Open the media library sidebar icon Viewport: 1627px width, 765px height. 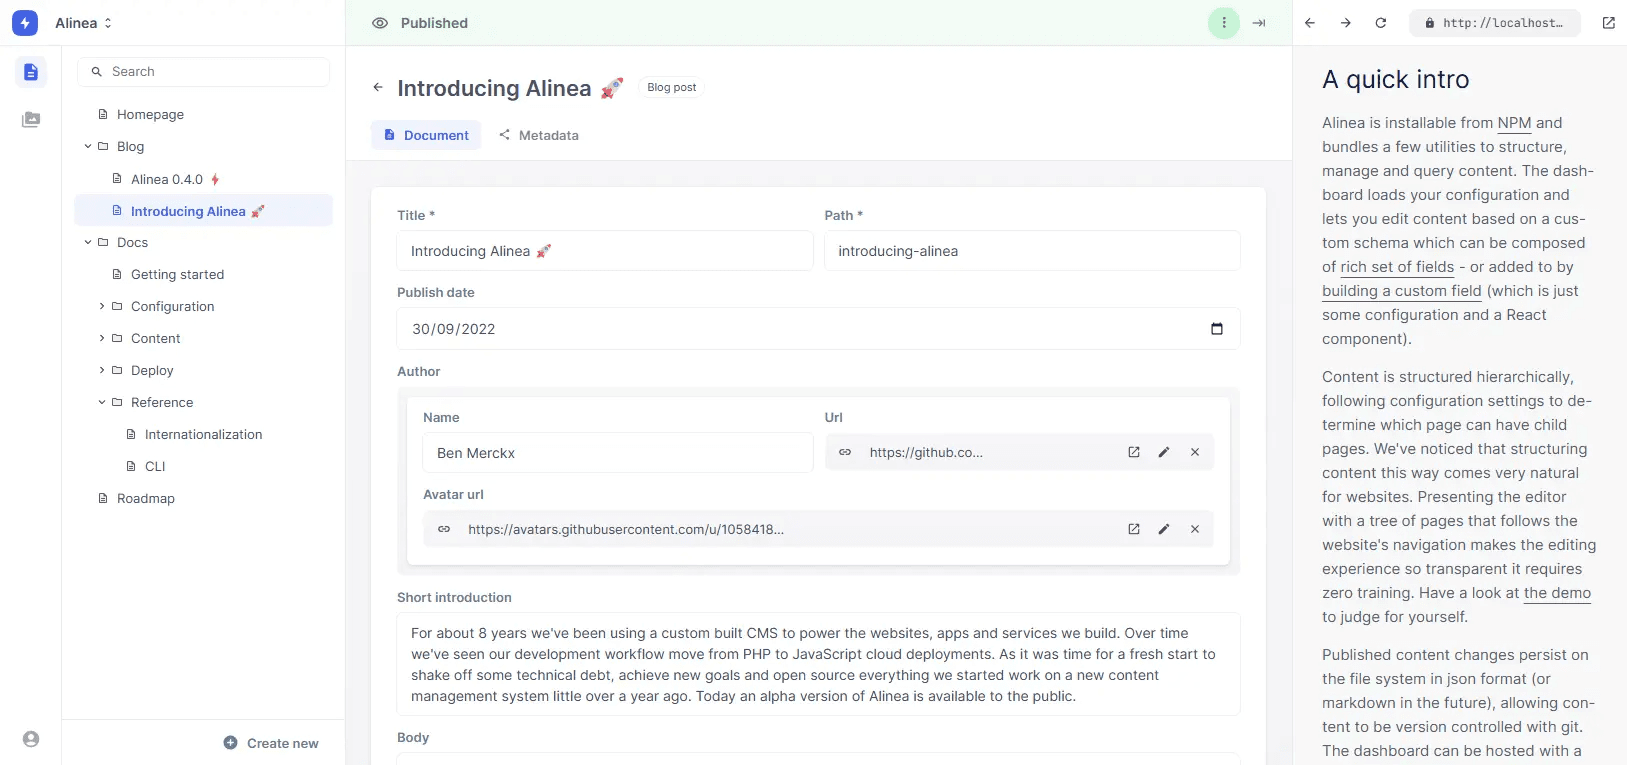(x=31, y=120)
